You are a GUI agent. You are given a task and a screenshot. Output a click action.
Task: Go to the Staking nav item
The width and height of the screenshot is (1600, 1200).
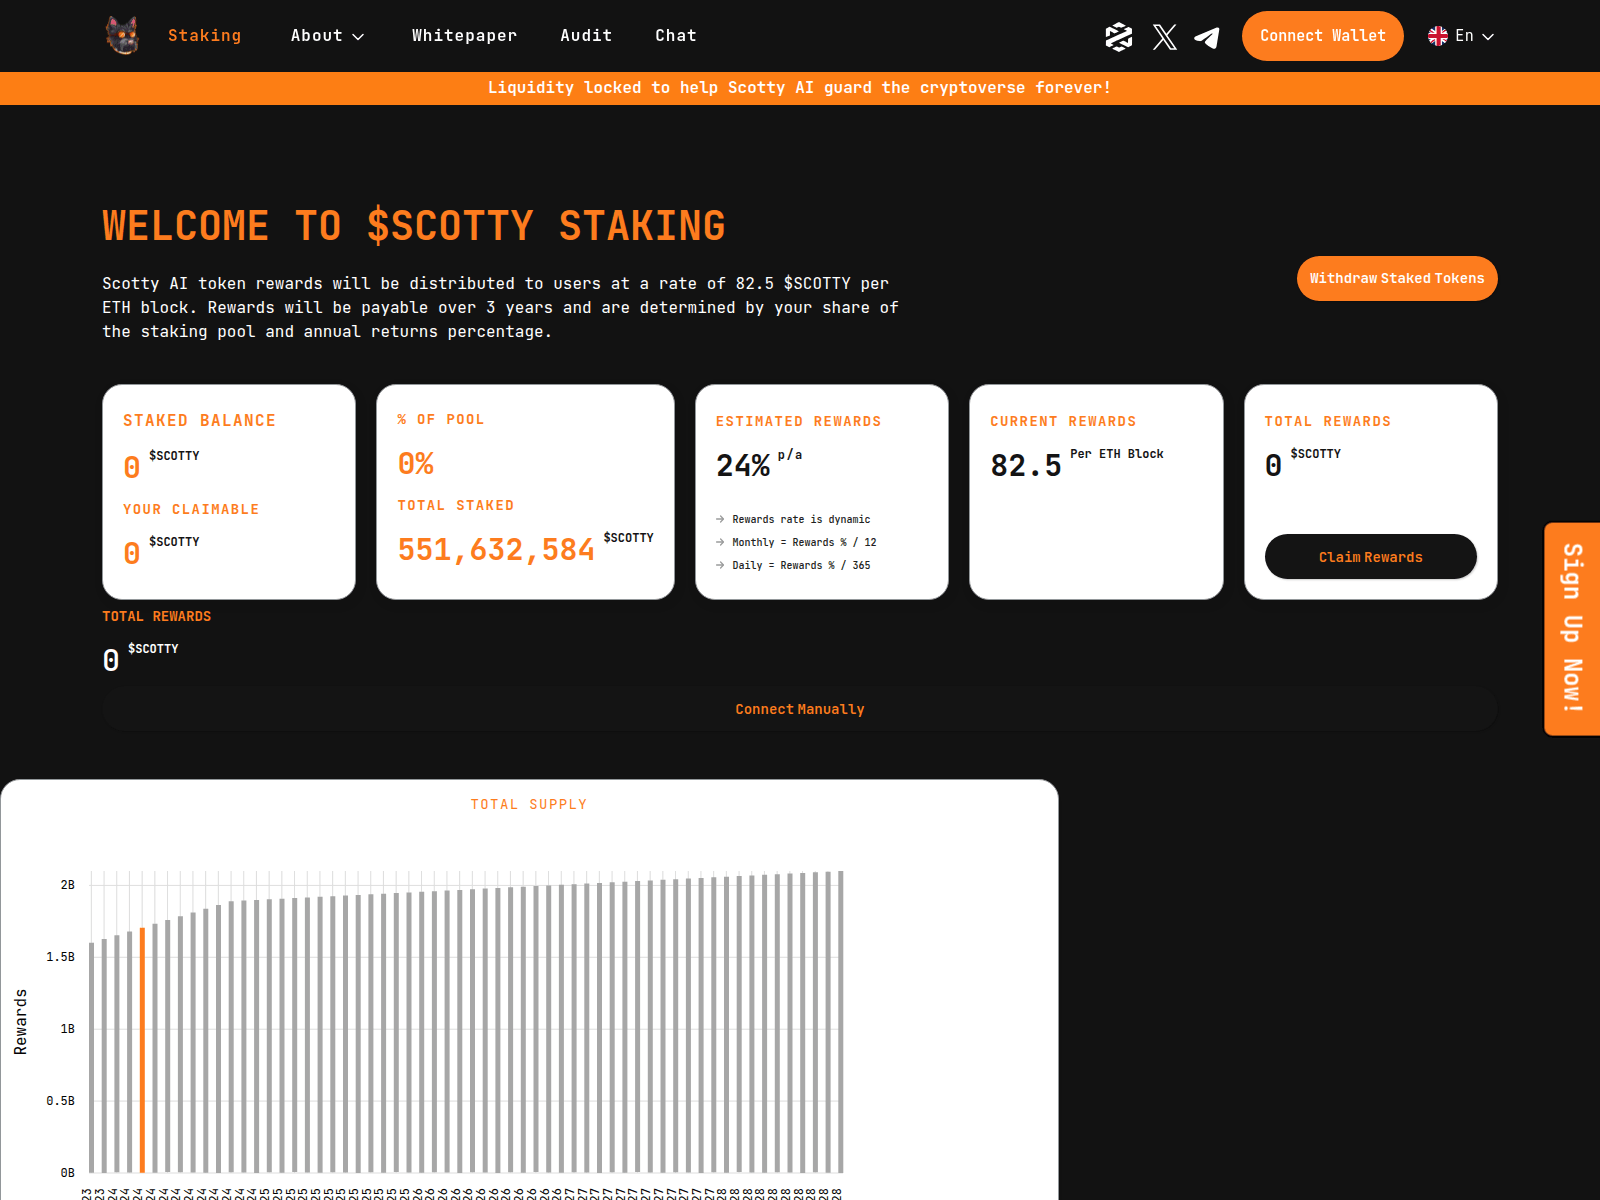point(205,36)
